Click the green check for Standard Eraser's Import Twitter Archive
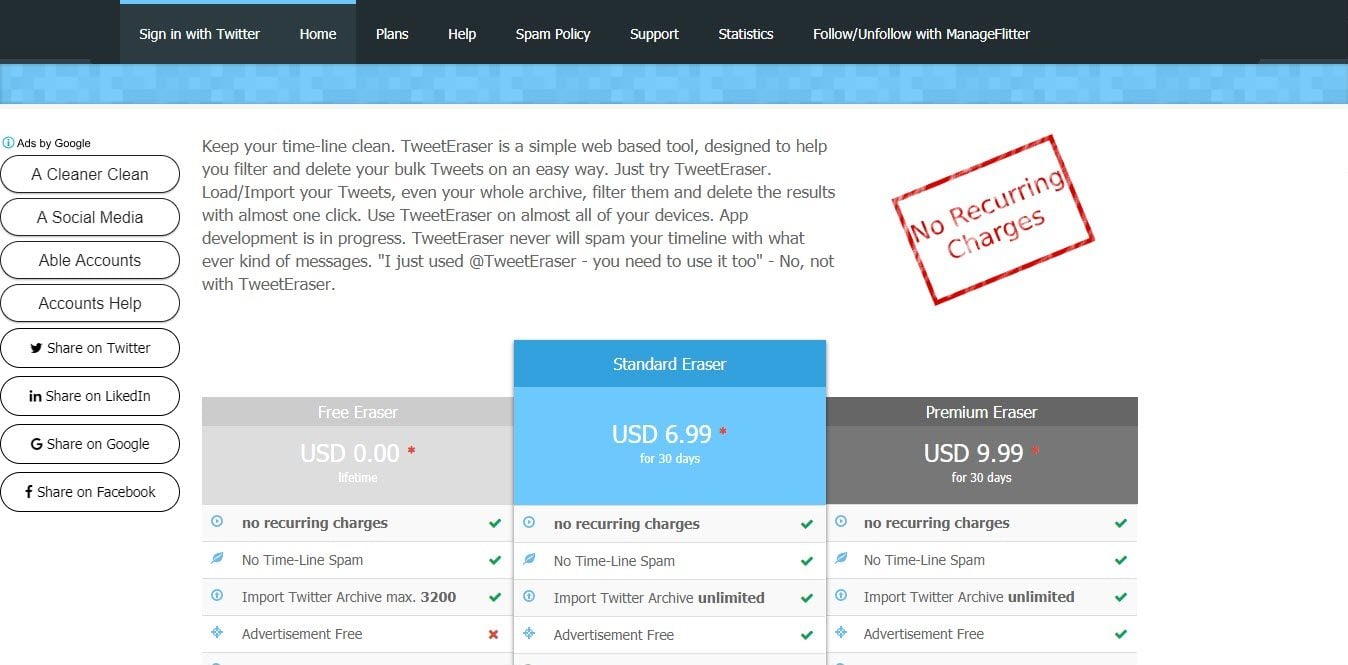 tap(807, 598)
